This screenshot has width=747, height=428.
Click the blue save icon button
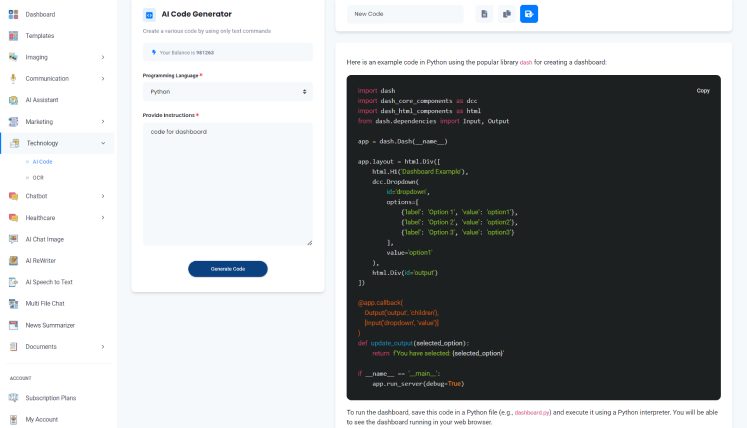[x=529, y=14]
